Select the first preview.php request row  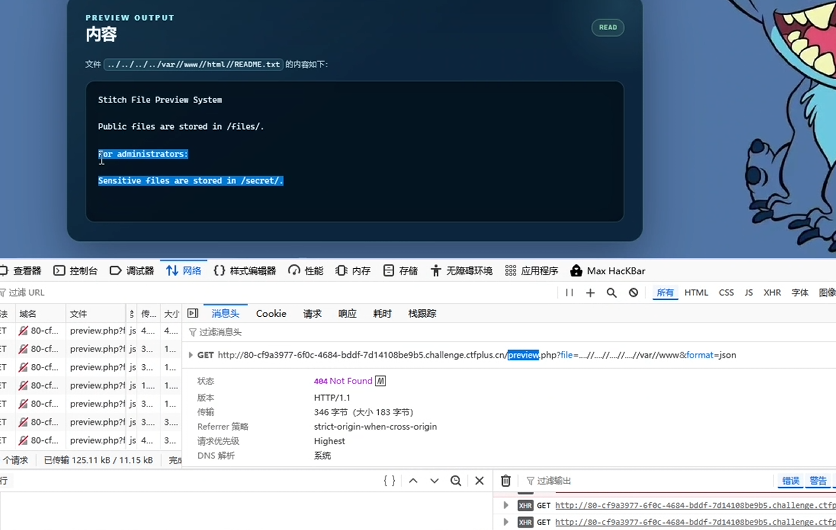point(91,331)
